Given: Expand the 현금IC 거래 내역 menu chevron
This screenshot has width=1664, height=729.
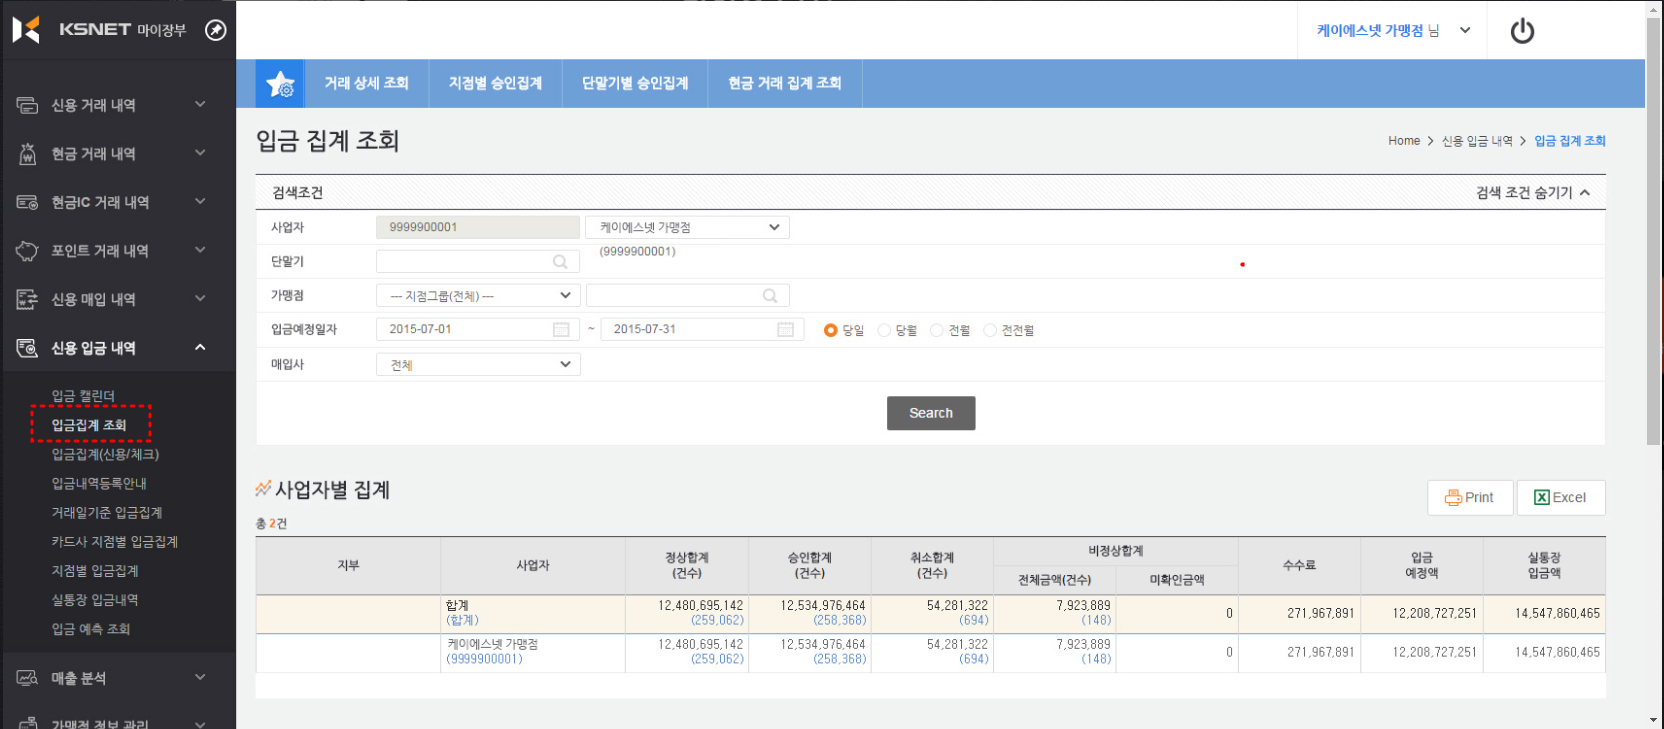Looking at the screenshot, I should click(x=200, y=201).
